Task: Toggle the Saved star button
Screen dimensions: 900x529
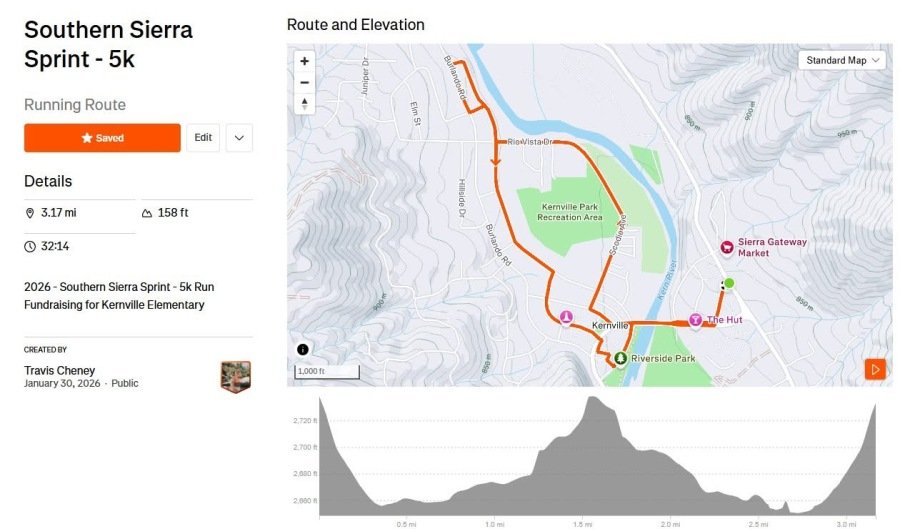Action: 102,138
